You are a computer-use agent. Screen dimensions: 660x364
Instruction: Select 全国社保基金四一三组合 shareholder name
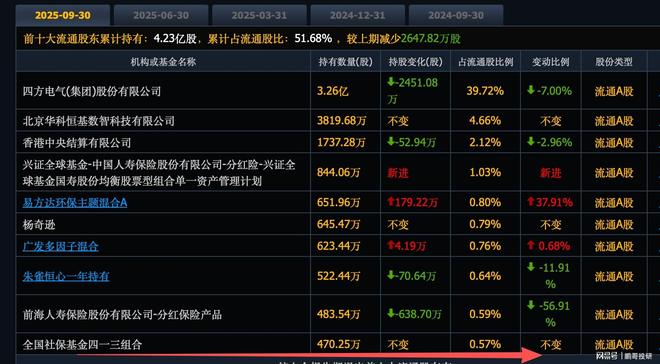pyautogui.click(x=82, y=345)
